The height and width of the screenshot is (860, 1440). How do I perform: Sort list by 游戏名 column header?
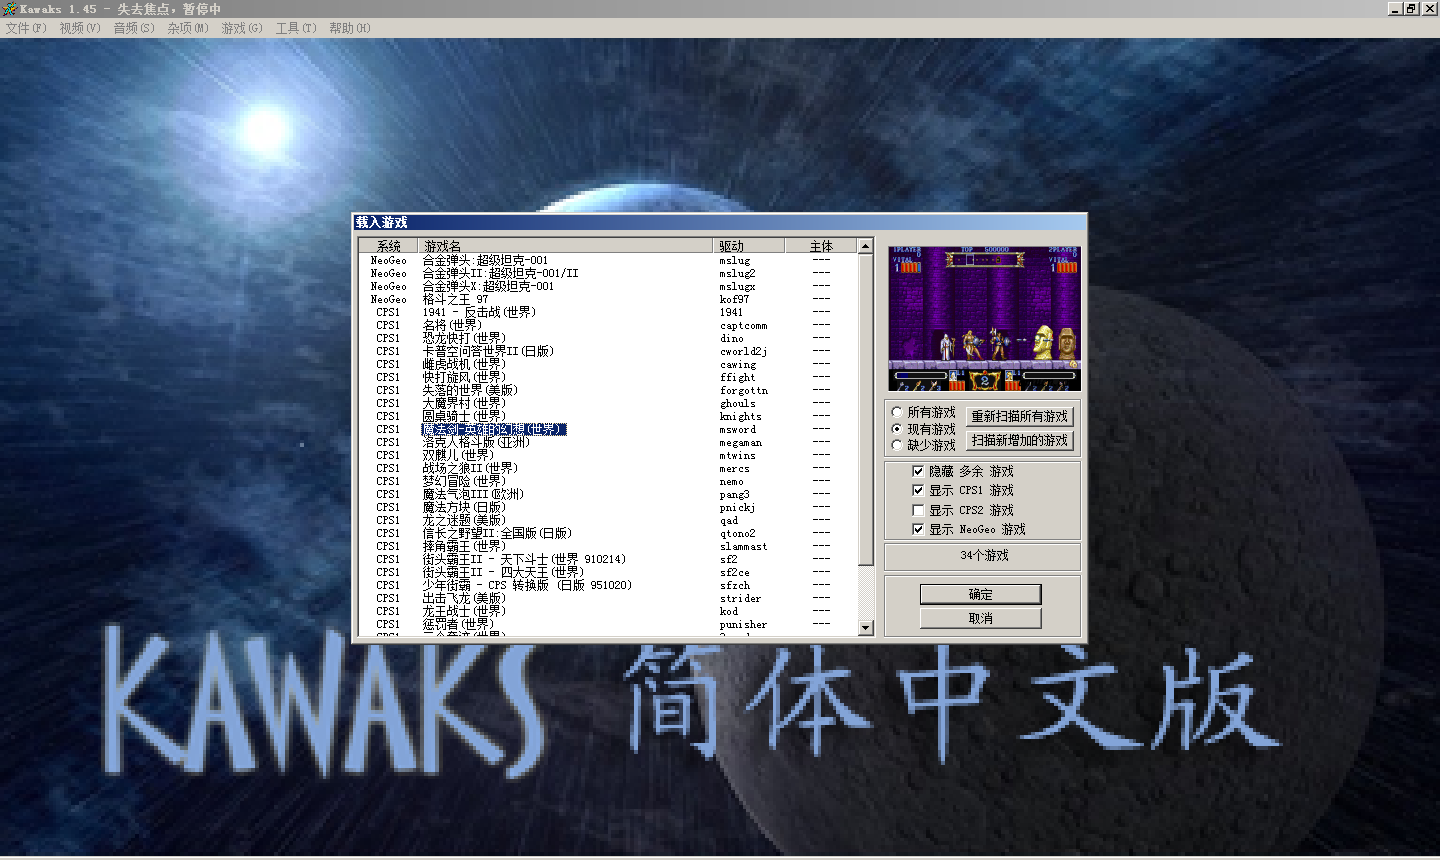coord(565,246)
